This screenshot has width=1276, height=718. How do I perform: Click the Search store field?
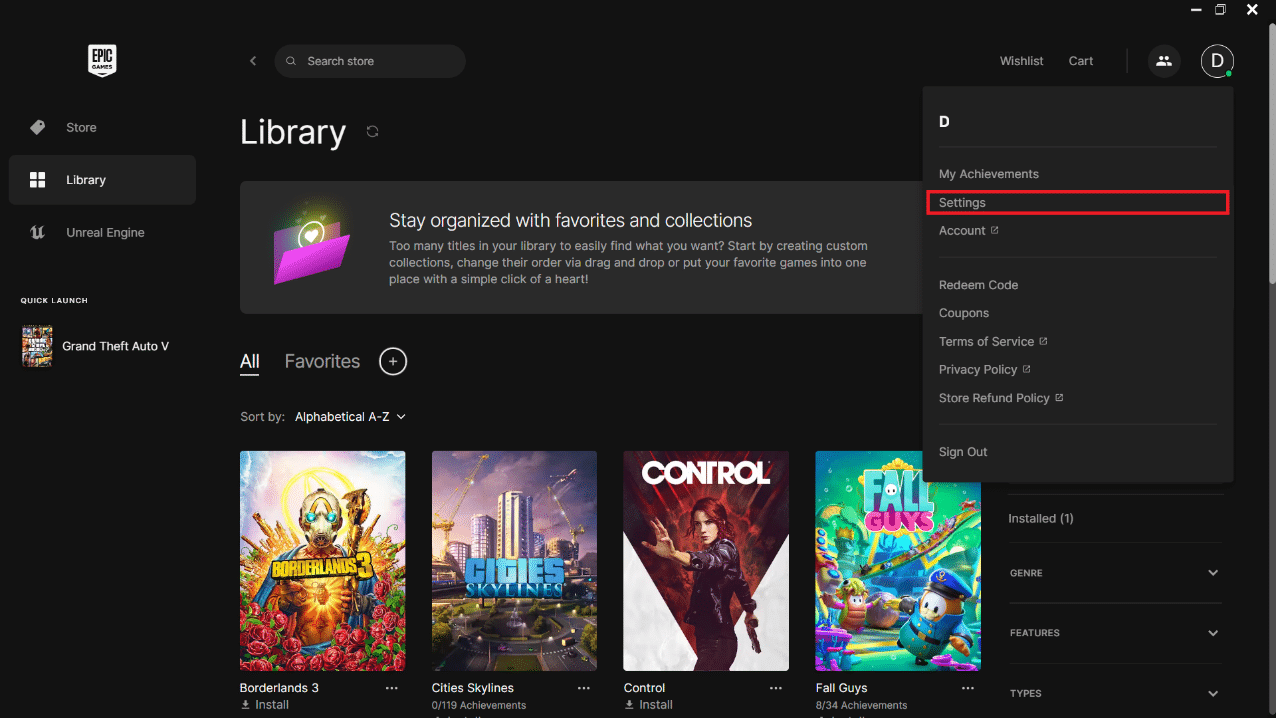point(370,61)
